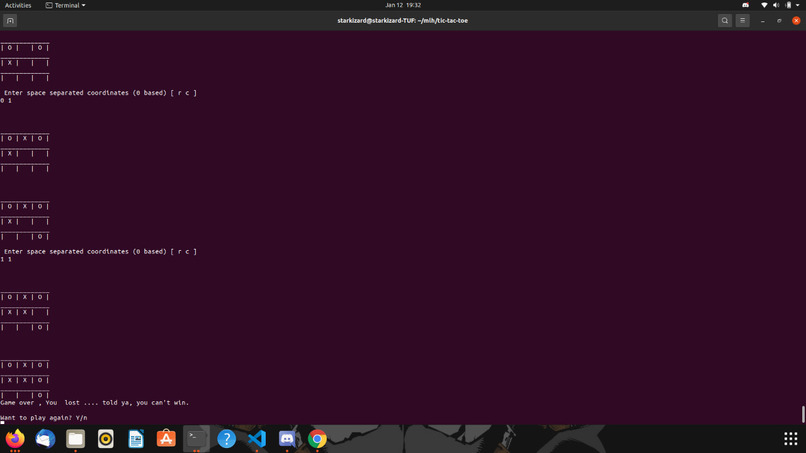806x453 pixels.
Task: Click the Discord tray indicator
Action: [745, 5]
